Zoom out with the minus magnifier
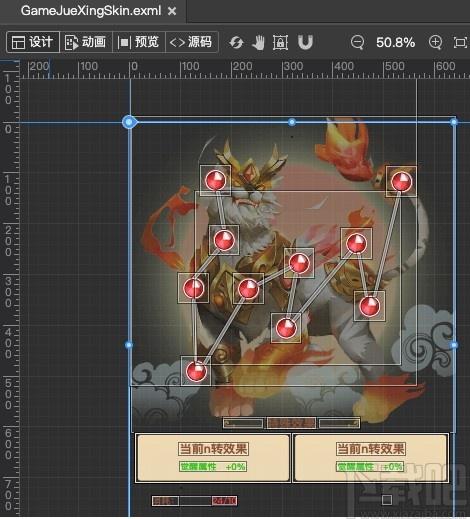Viewport: 470px width, 519px height. pos(357,43)
